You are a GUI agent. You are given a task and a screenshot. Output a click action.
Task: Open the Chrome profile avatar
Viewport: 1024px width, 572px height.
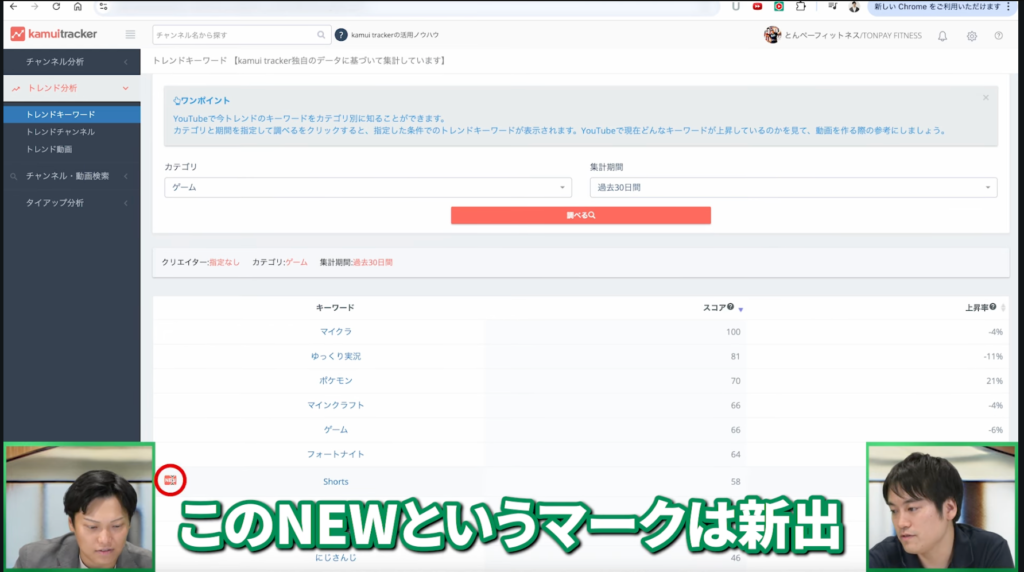click(x=854, y=7)
